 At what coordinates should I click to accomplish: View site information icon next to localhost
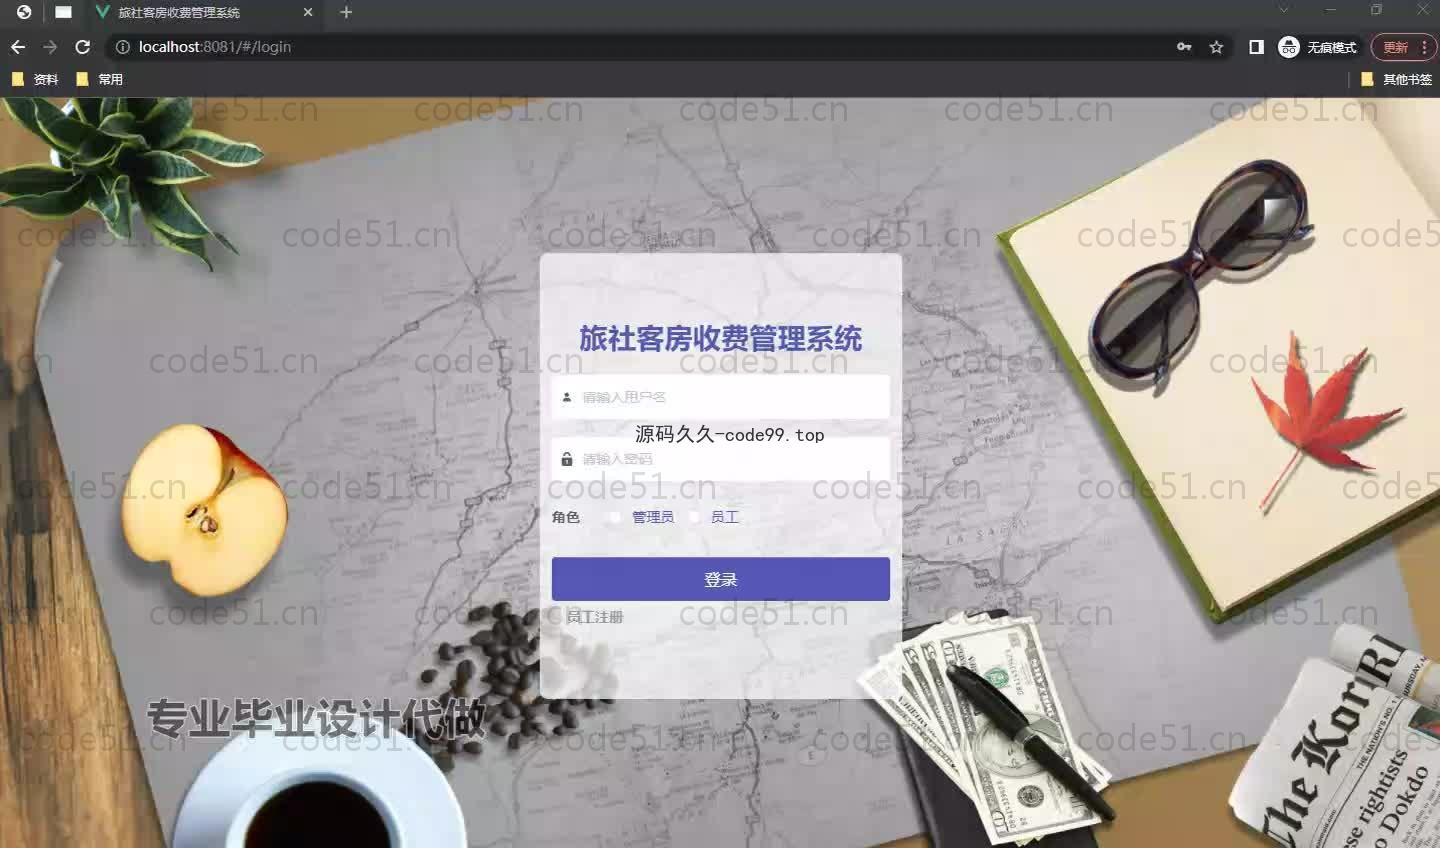tap(123, 47)
